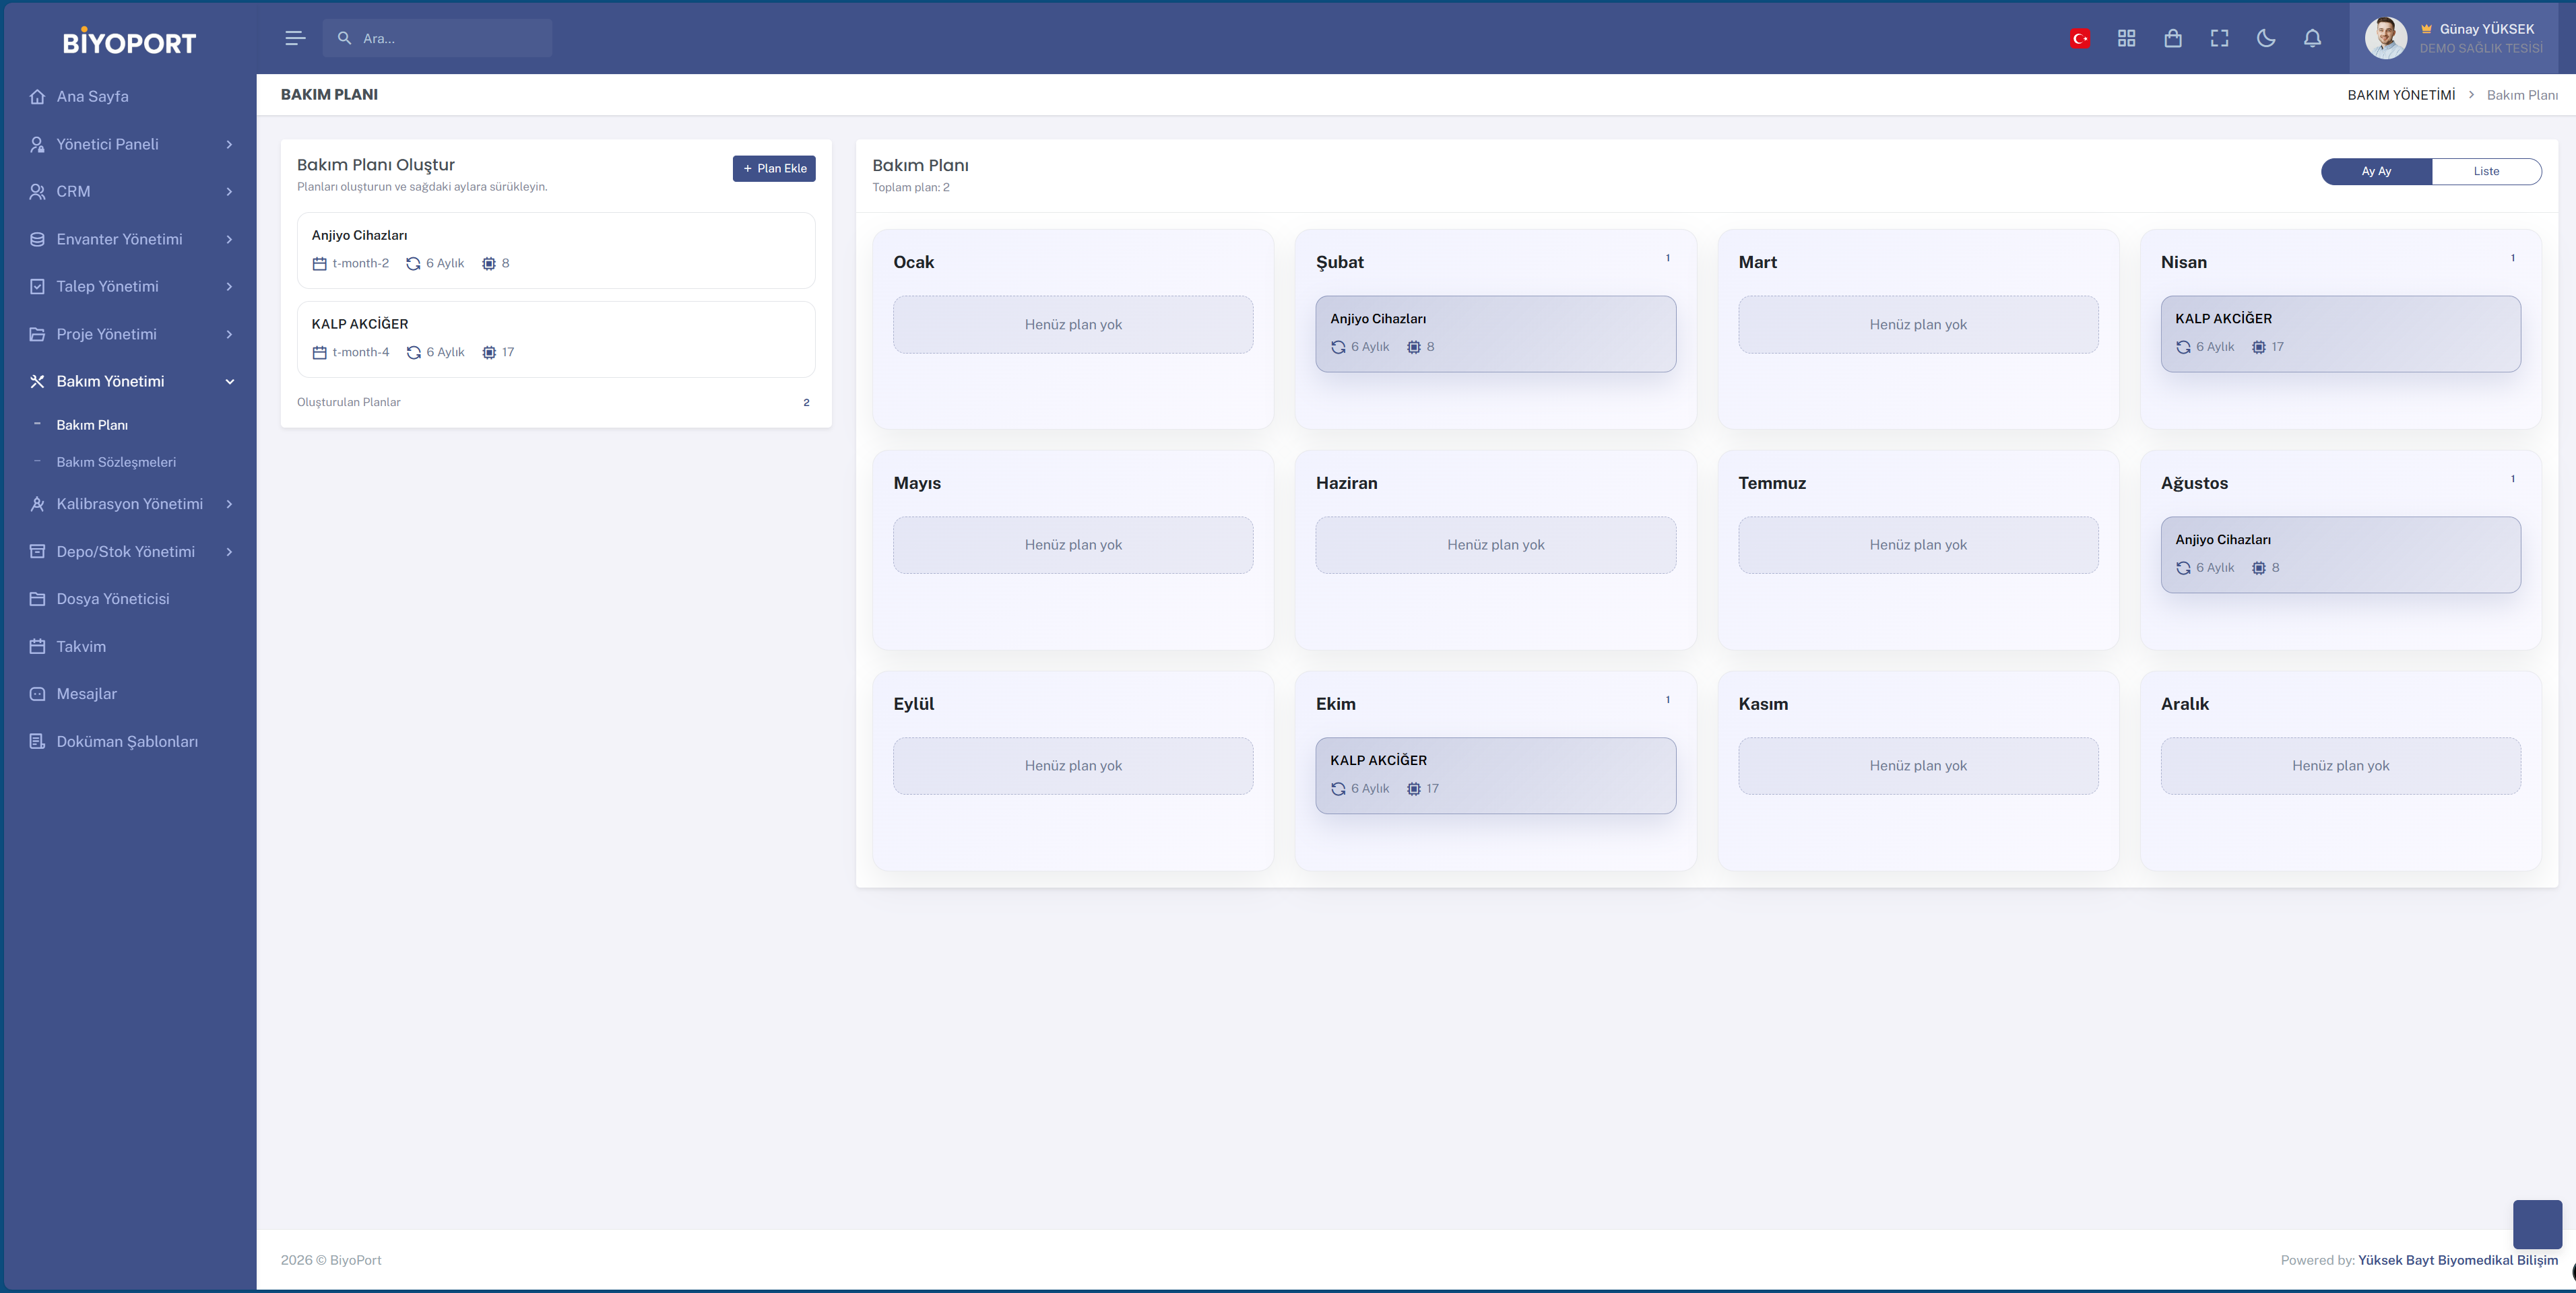Image resolution: width=2576 pixels, height=1293 pixels.
Task: Open the apps grid icon in header
Action: pos(2126,38)
